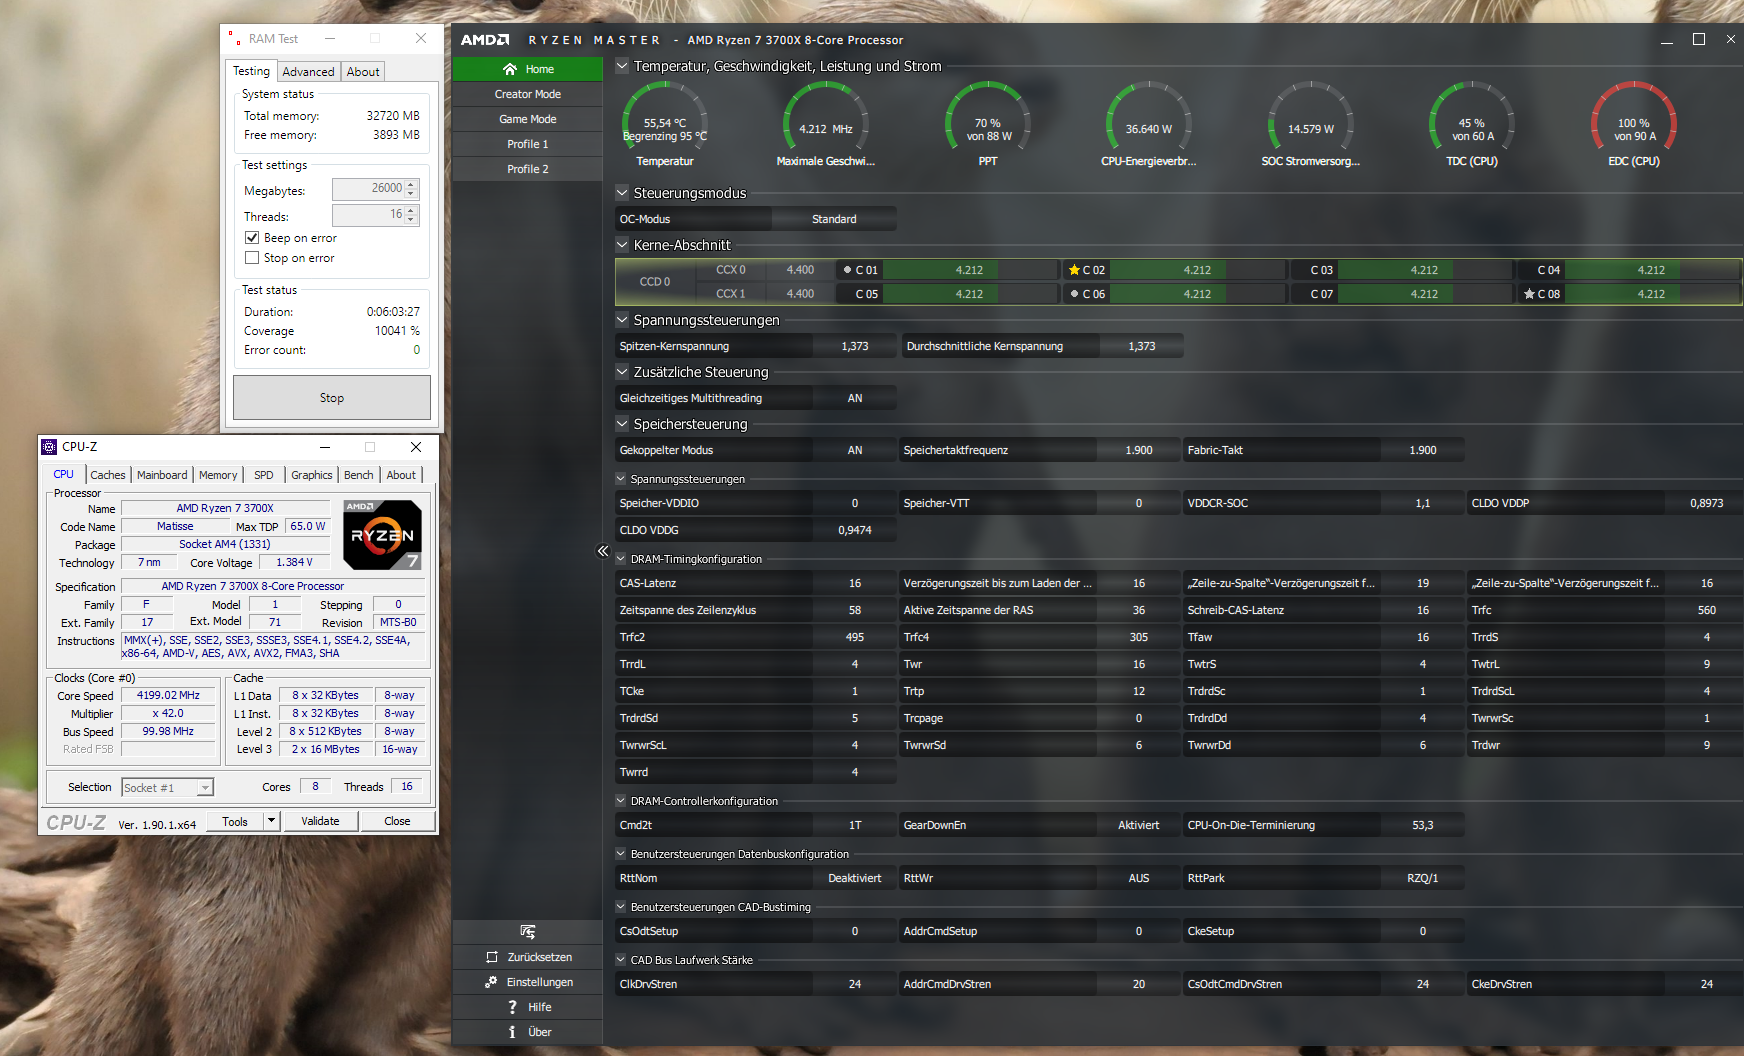Collapse the DRAM-Timingkonfiguration section
This screenshot has height=1056, width=1744.
coord(621,559)
